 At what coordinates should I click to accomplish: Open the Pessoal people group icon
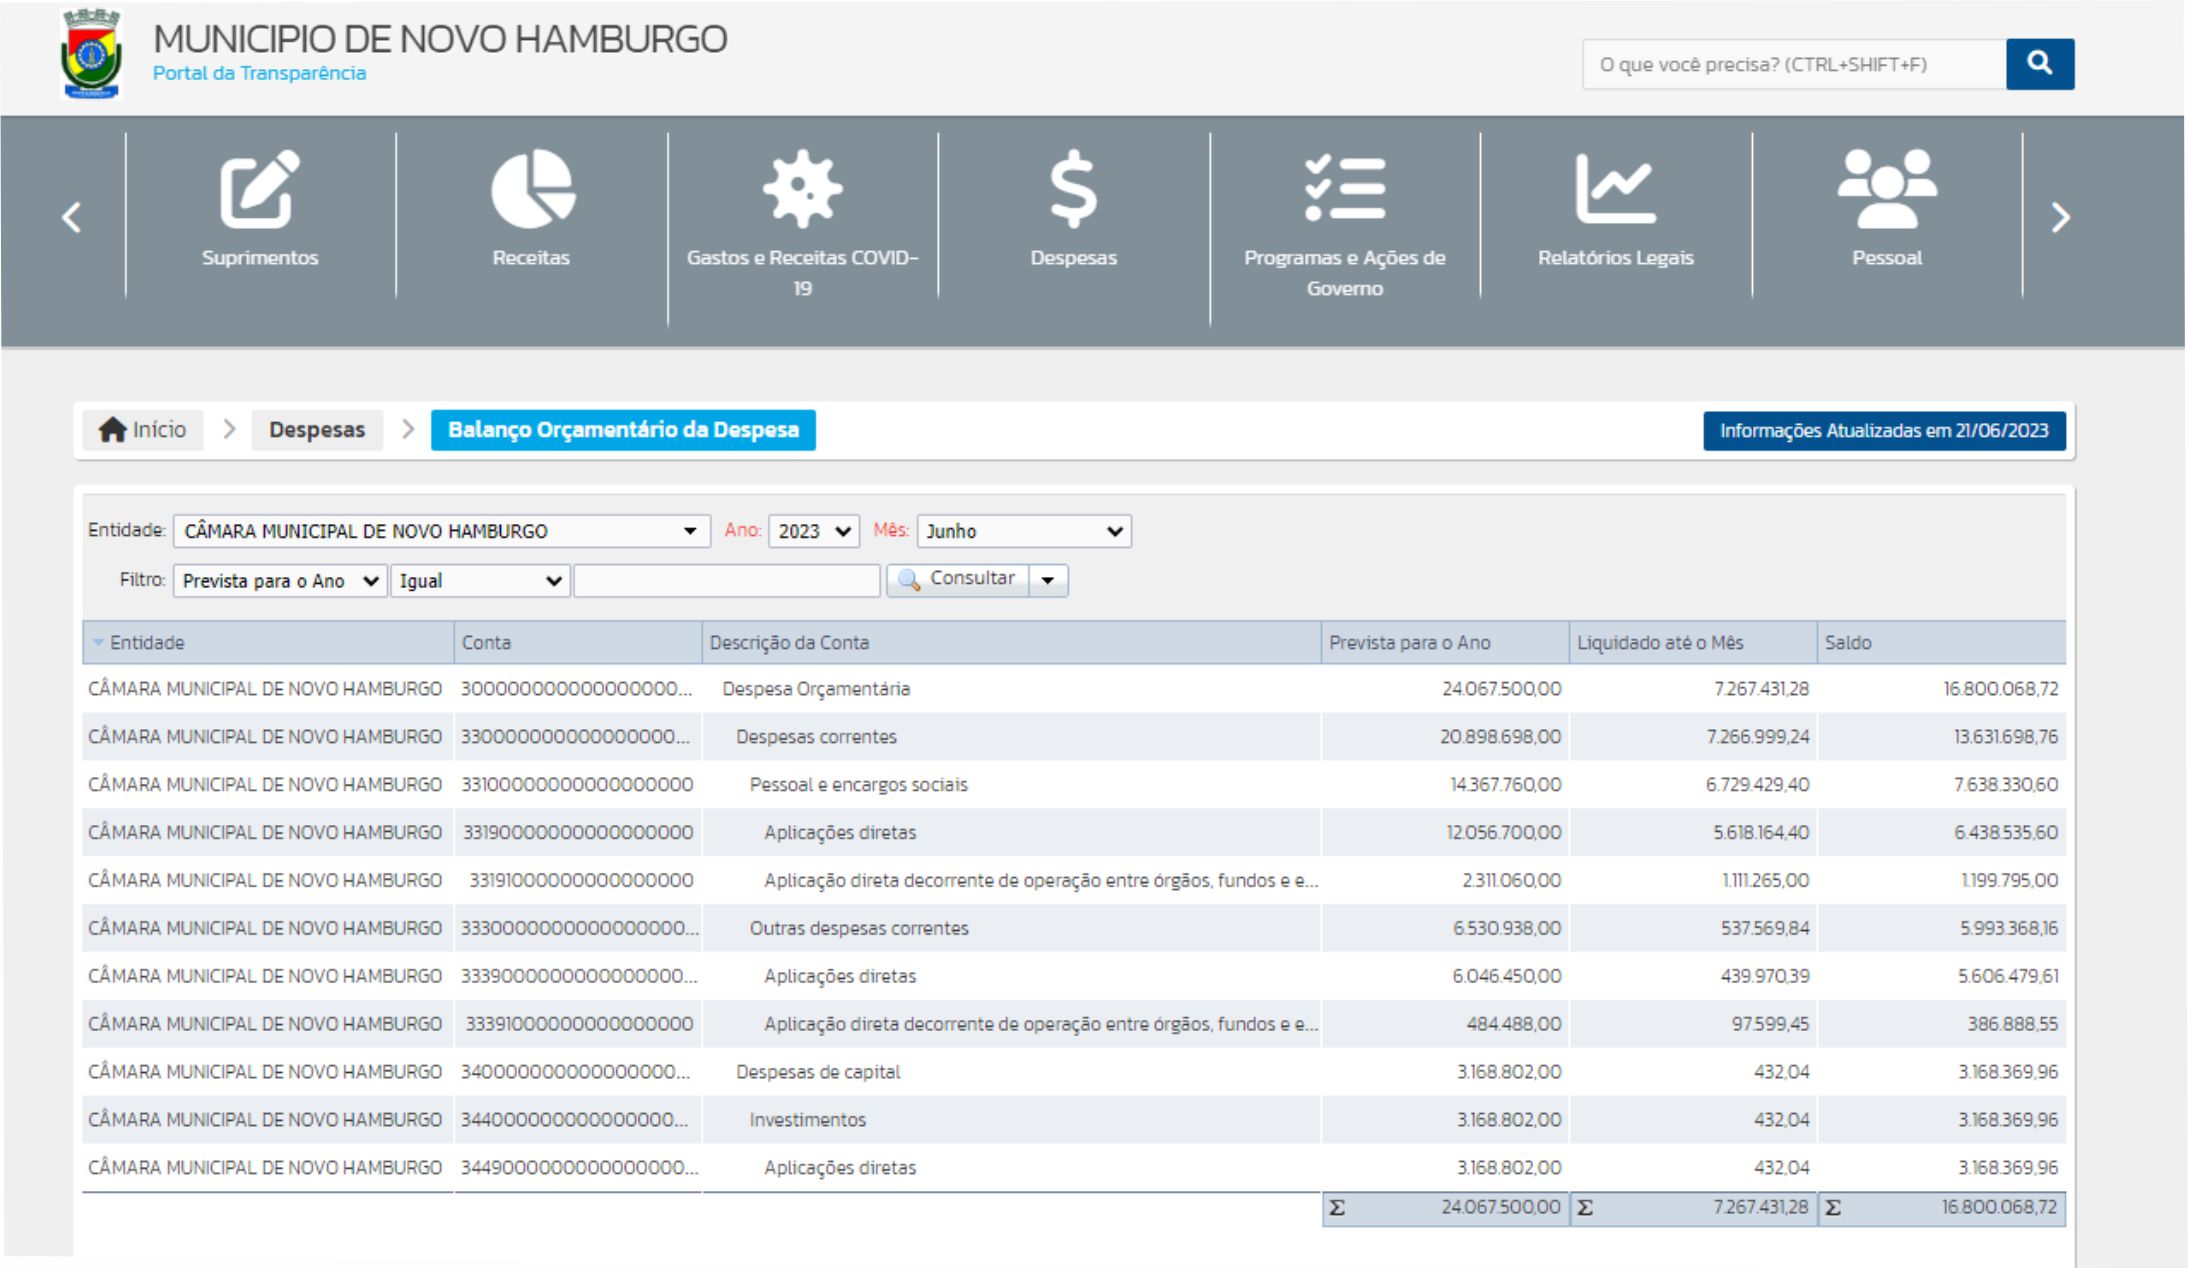(x=1886, y=189)
